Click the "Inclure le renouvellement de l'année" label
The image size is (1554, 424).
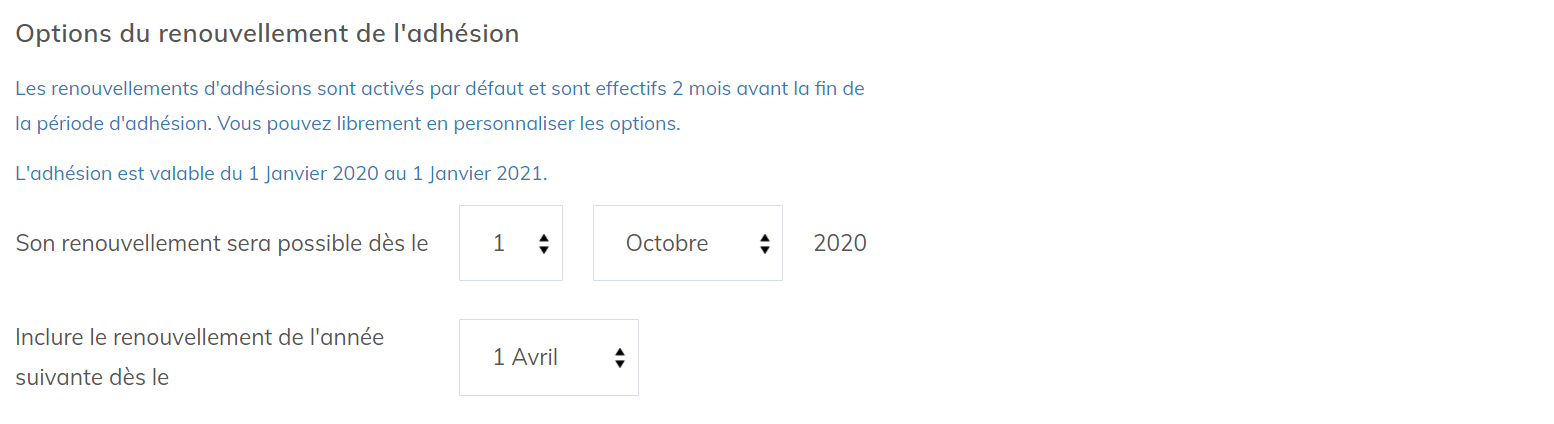(199, 337)
